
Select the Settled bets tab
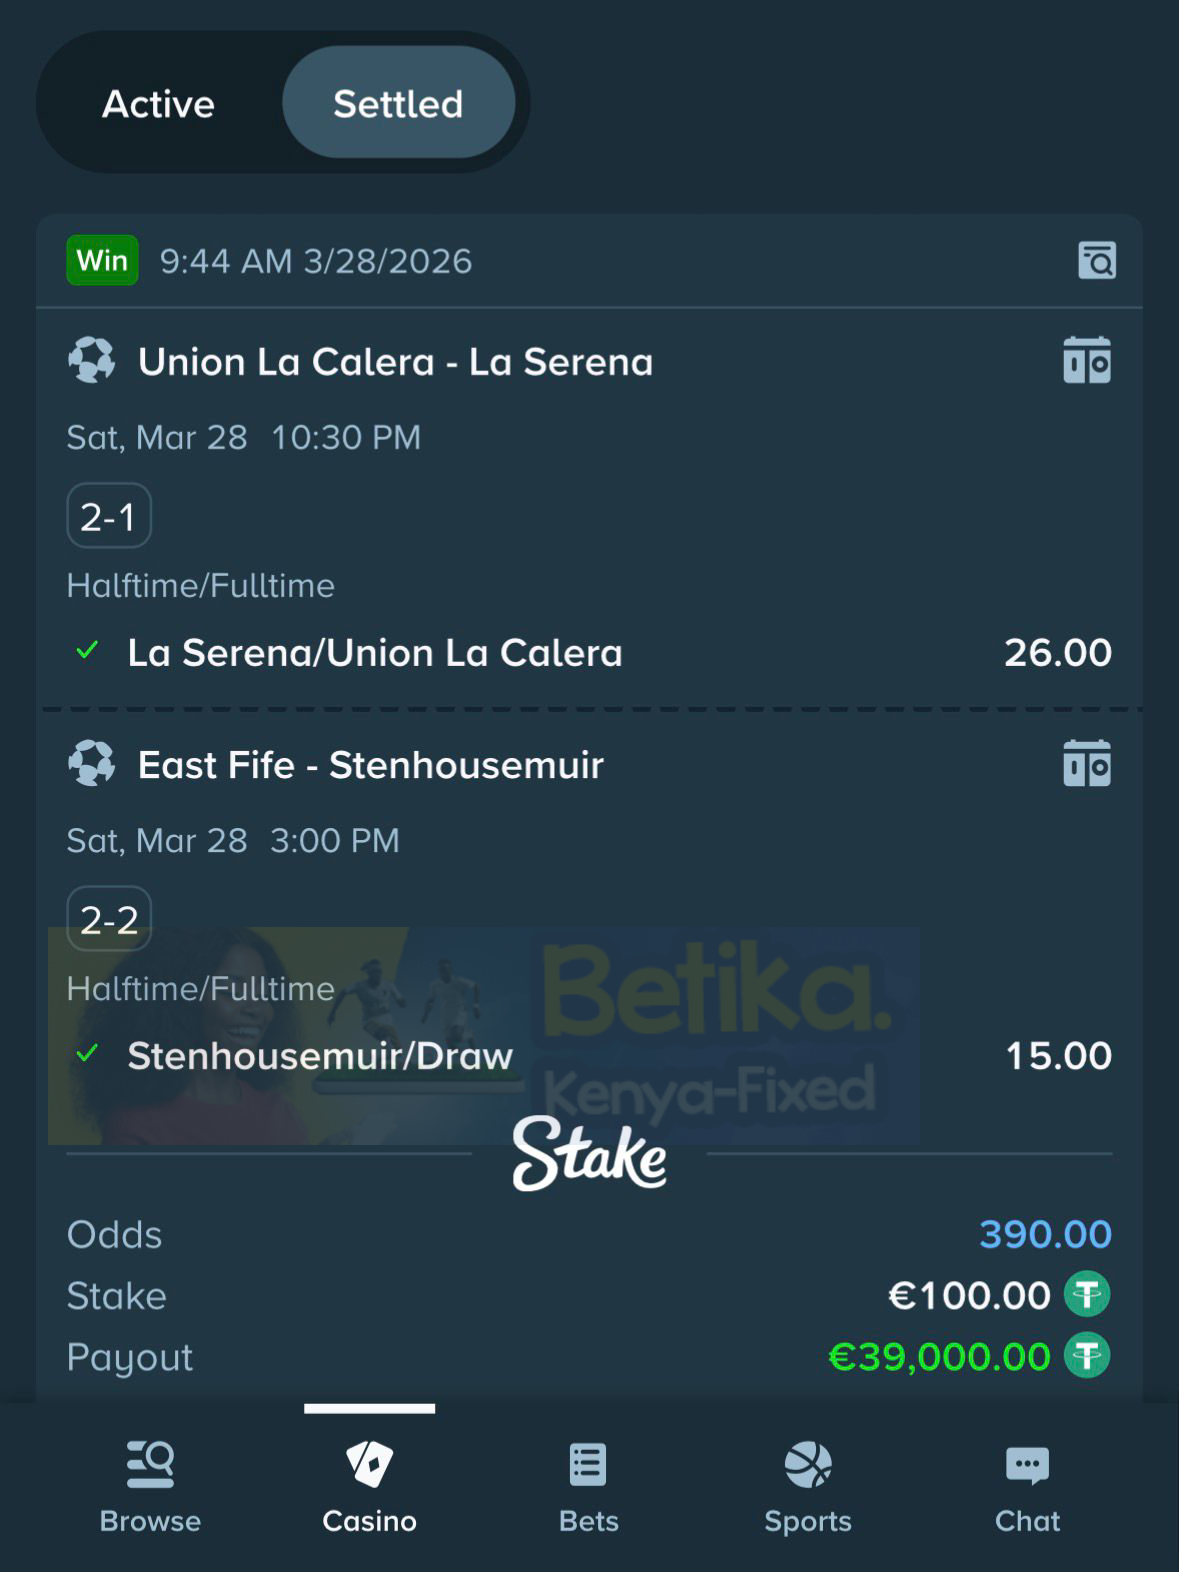click(399, 103)
